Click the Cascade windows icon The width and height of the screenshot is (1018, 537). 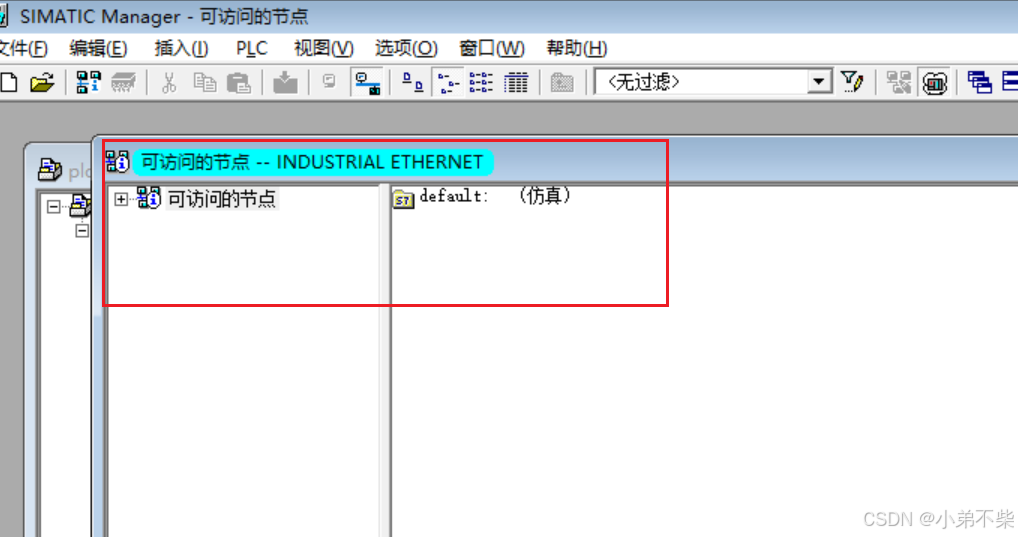click(979, 82)
